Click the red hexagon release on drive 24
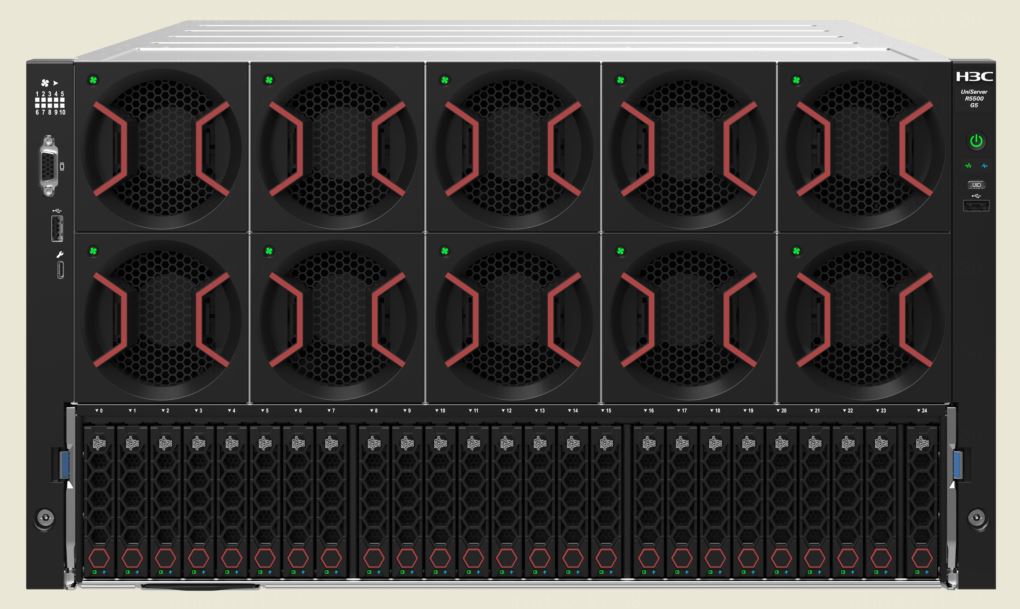 (x=922, y=558)
